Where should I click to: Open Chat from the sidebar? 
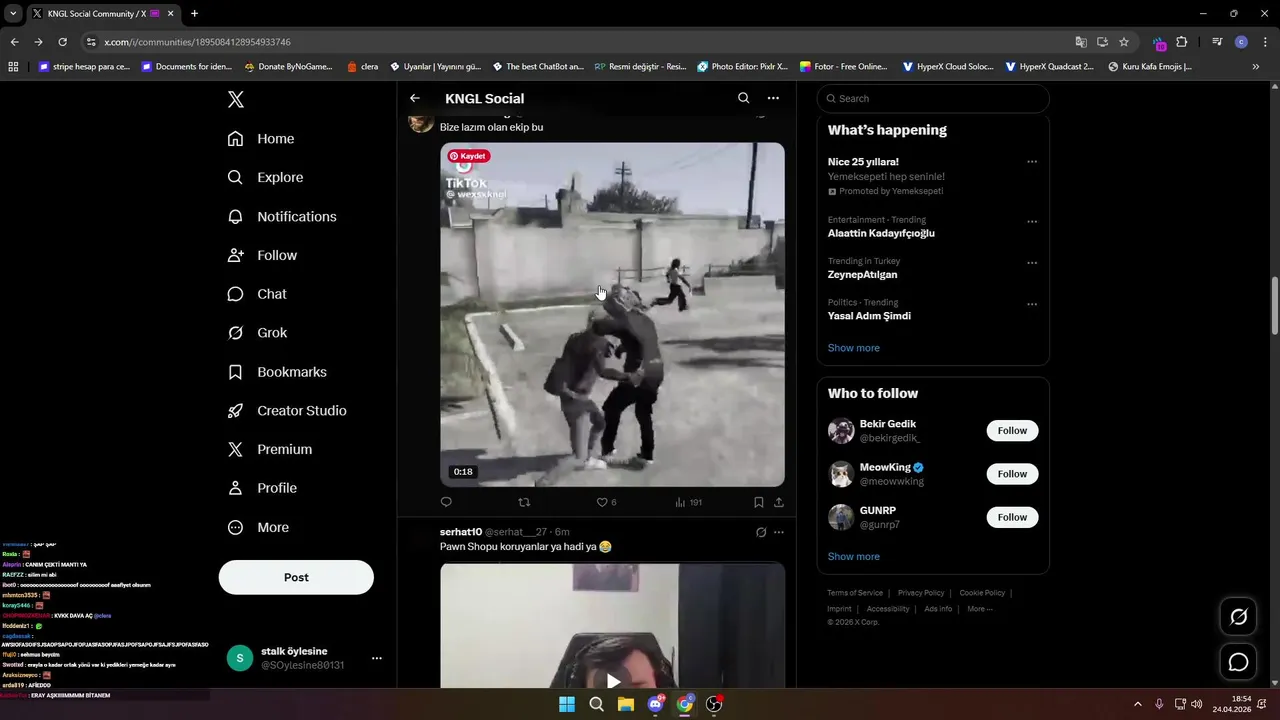point(257,294)
